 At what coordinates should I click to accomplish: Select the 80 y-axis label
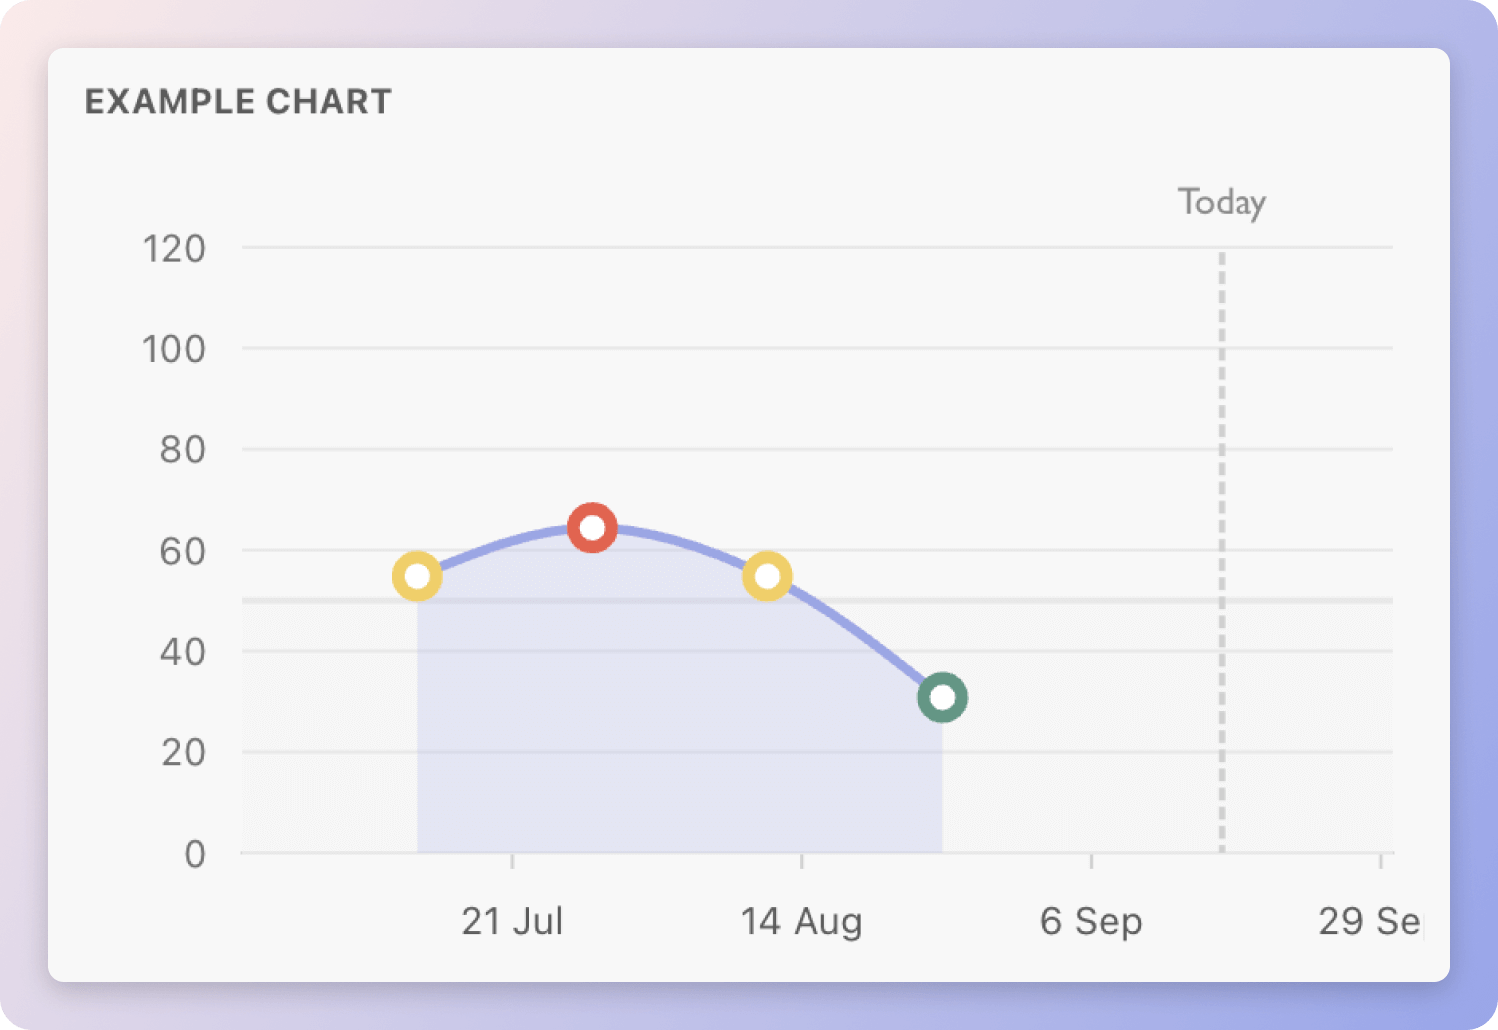pyautogui.click(x=182, y=450)
